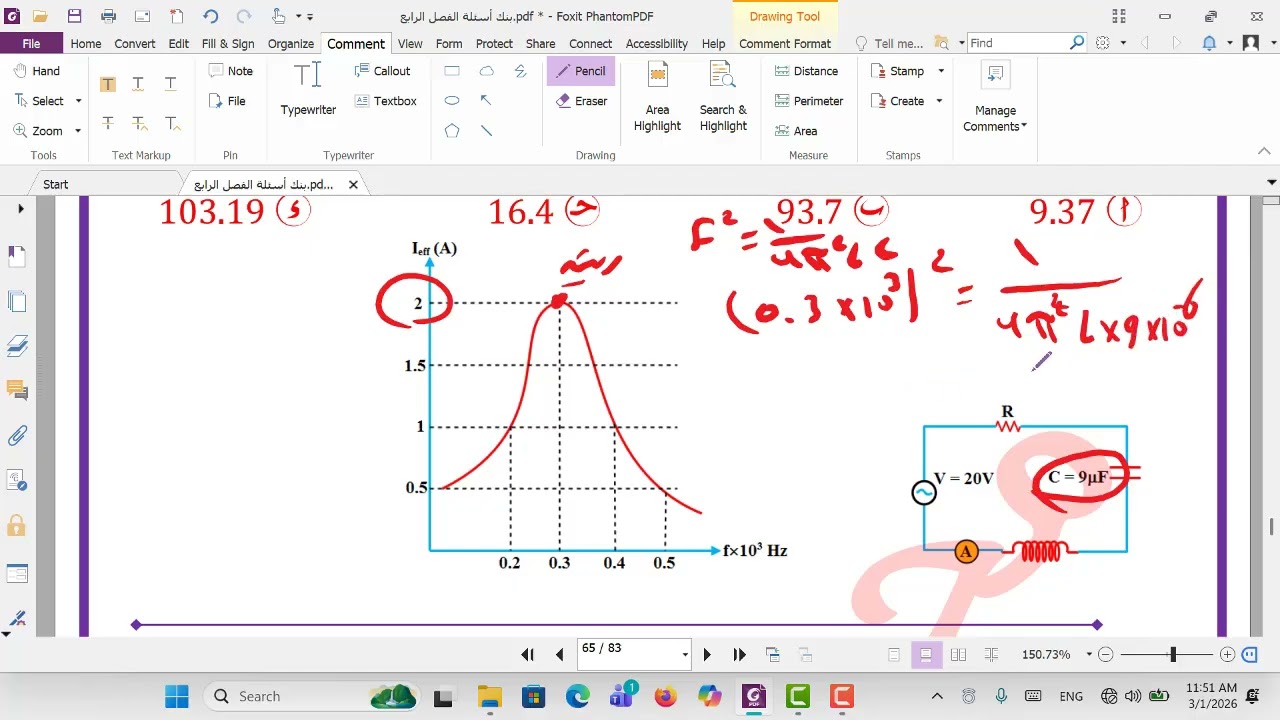Go to the previous page
The width and height of the screenshot is (1280, 720).
[559, 655]
